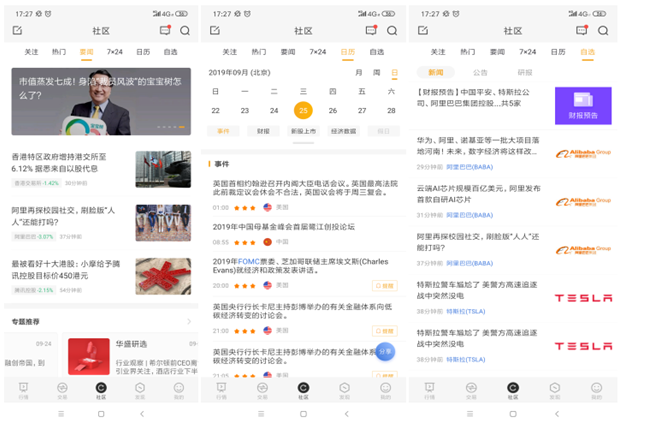Screen dimensions: 654x439
Task: Expand the 专题推荐 section arrow
Action: click(x=188, y=321)
